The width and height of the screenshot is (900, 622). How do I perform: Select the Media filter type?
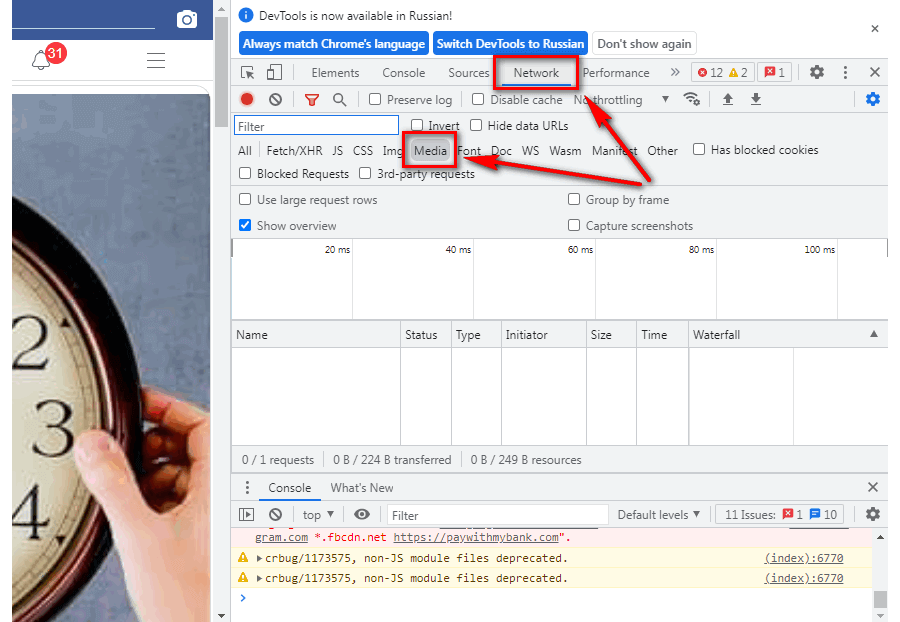430,151
